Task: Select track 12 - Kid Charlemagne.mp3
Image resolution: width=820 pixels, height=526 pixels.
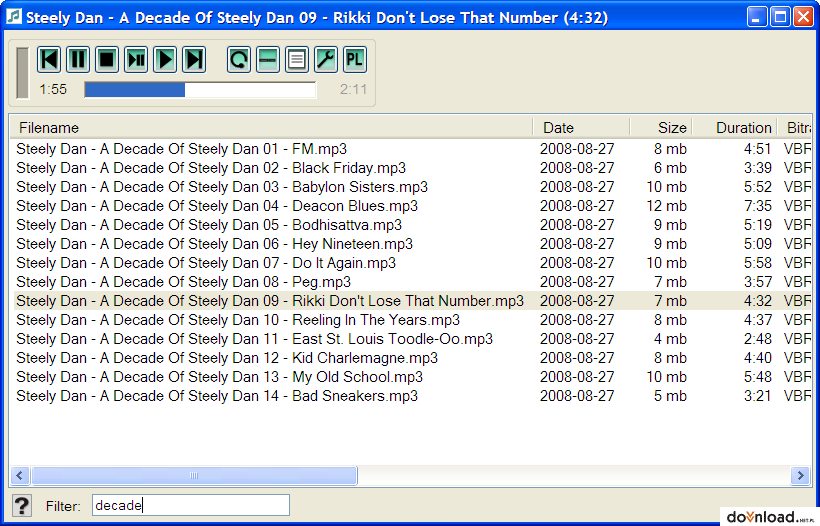Action: 227,358
